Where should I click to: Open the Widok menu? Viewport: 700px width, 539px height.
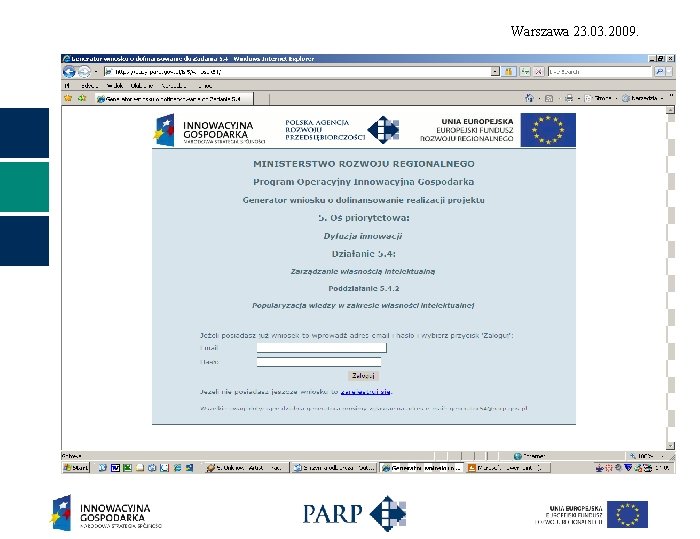click(115, 85)
